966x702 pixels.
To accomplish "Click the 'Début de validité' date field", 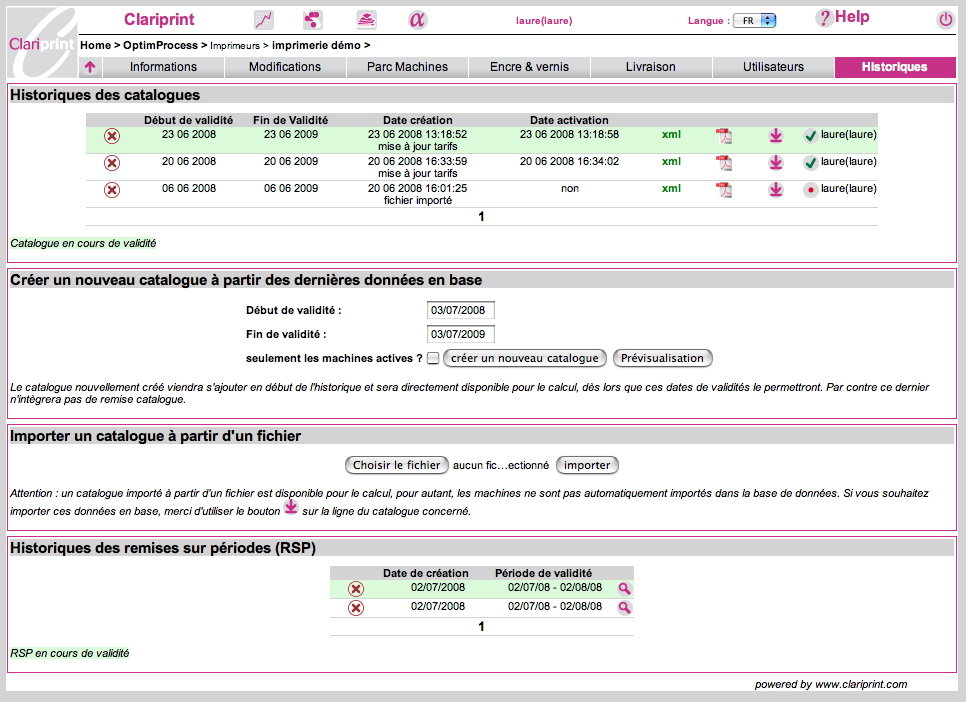I will 460,310.
